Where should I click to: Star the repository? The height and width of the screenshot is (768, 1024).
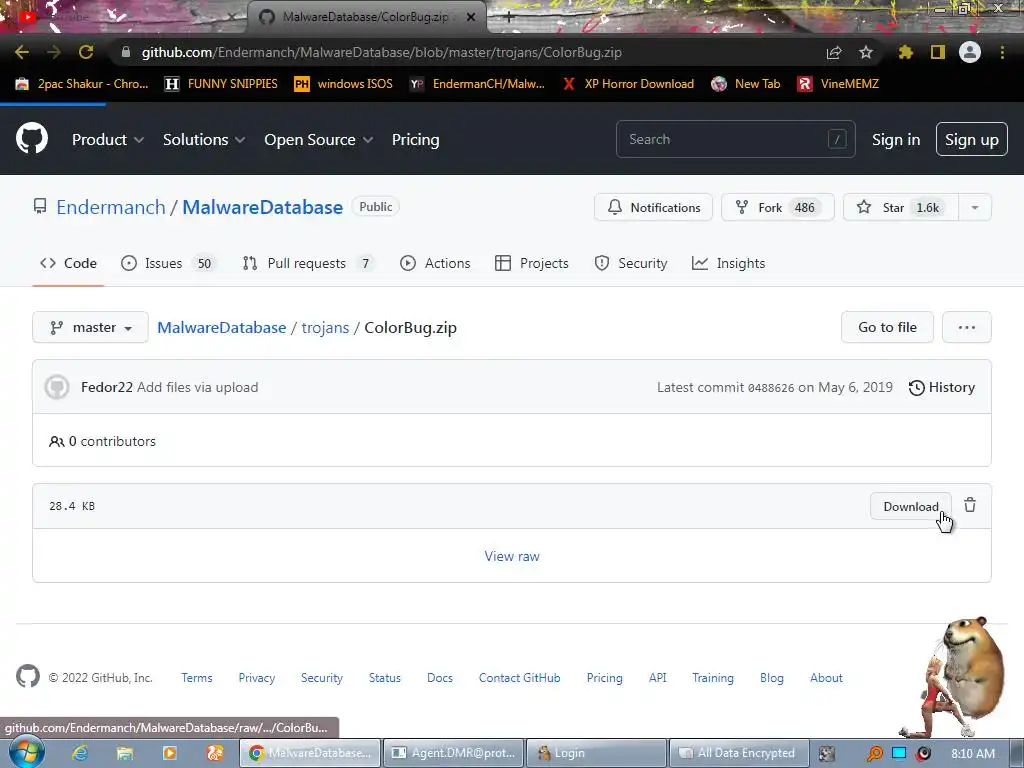tap(901, 207)
